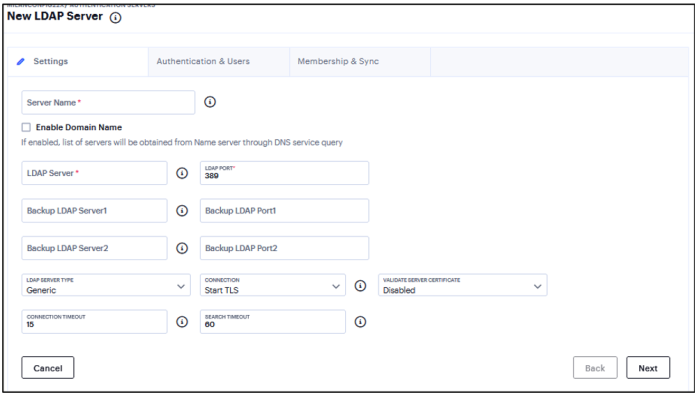Click into the LDAP Server input field
Screen dimensions: 697x395
(x=94, y=173)
